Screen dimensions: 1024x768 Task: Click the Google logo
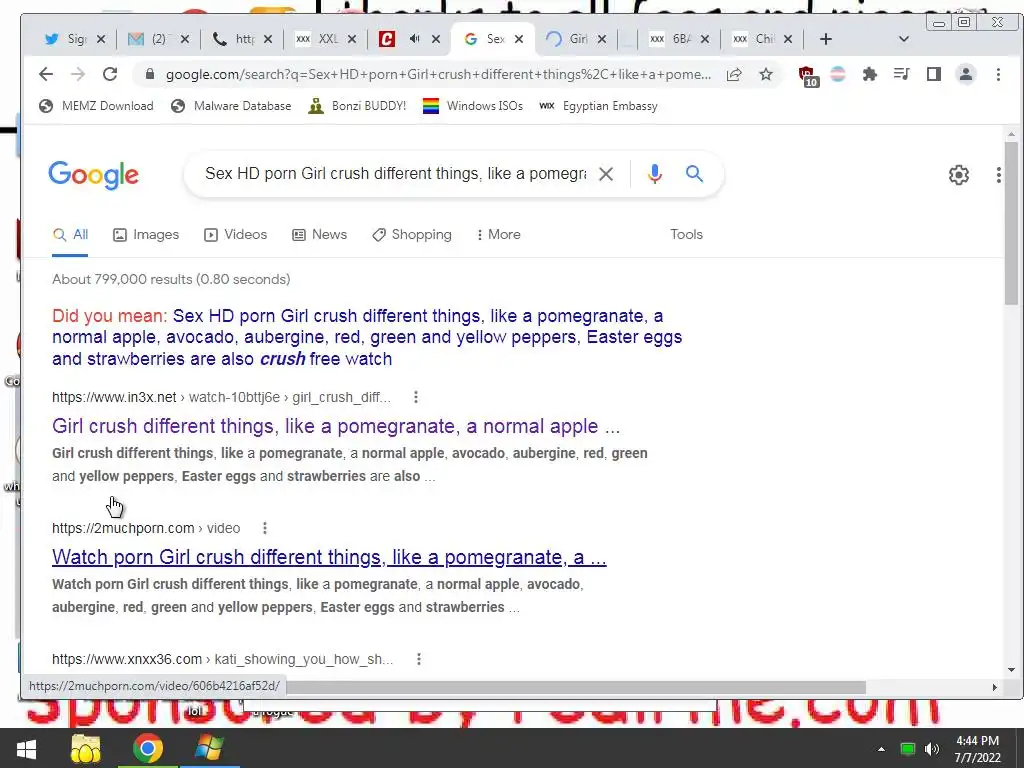tap(93, 175)
